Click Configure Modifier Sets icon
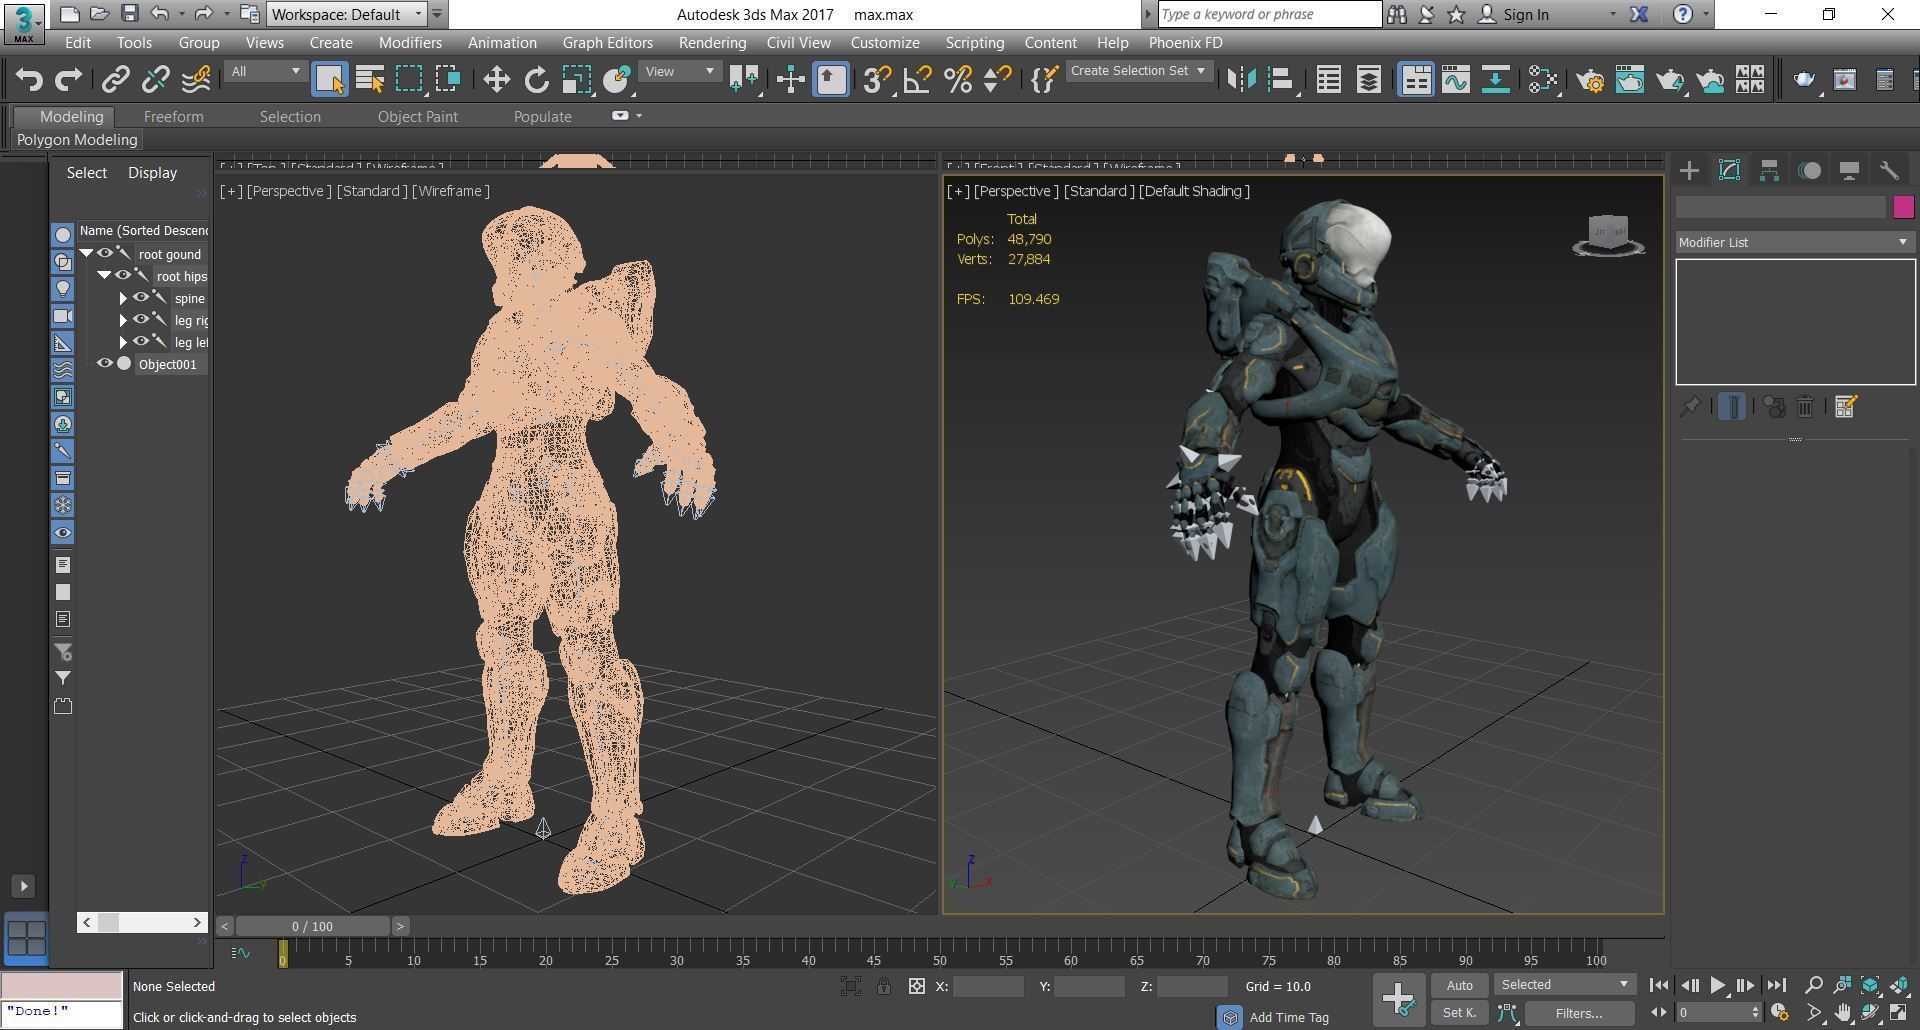1920x1030 pixels. [x=1846, y=407]
